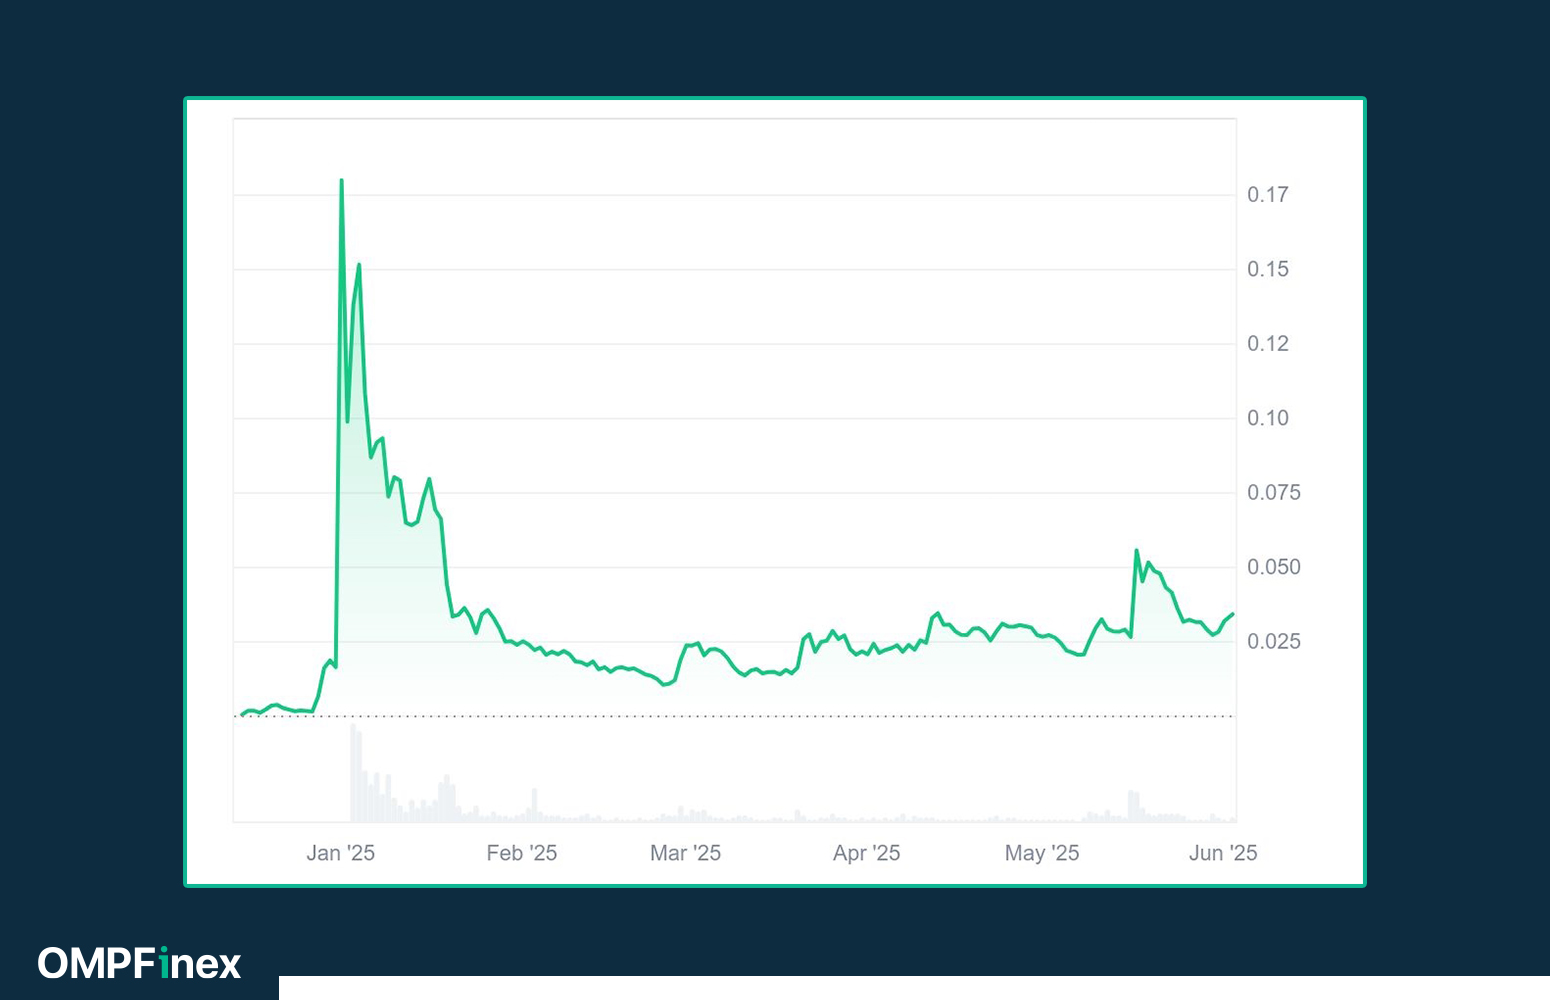
Task: Click the price line's starting point at left
Action: pos(242,715)
